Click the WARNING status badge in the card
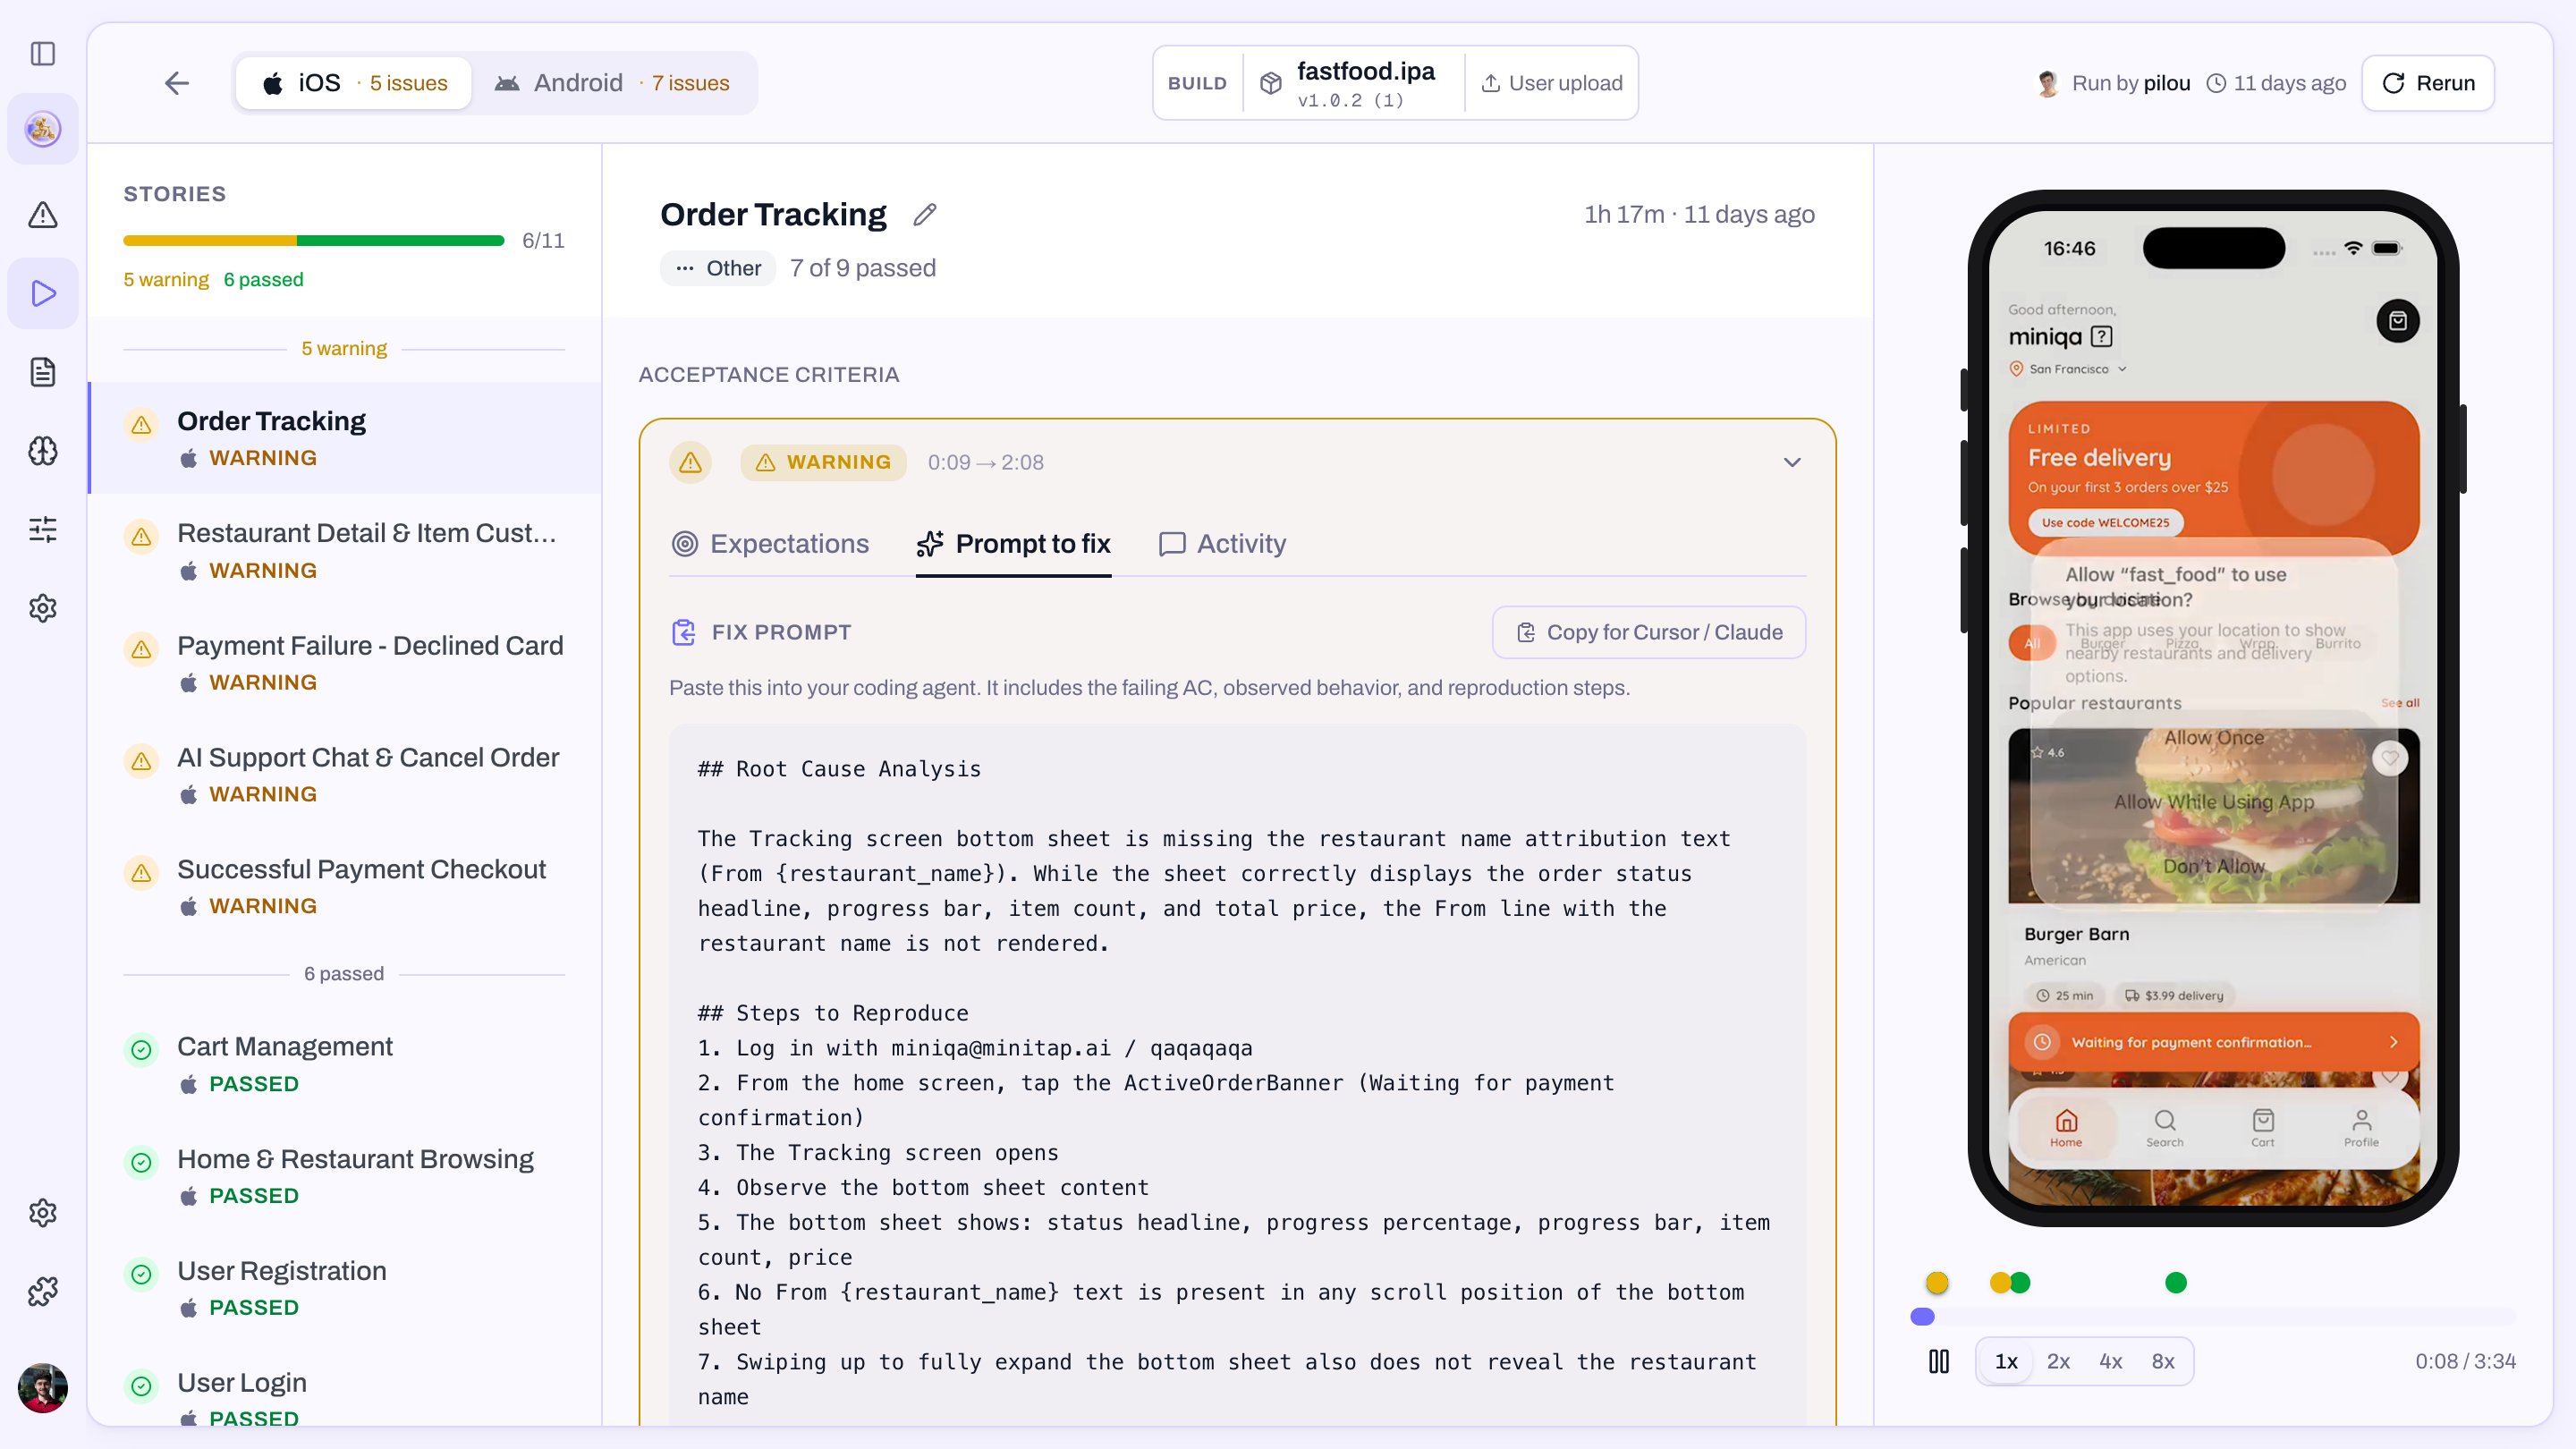 823,462
